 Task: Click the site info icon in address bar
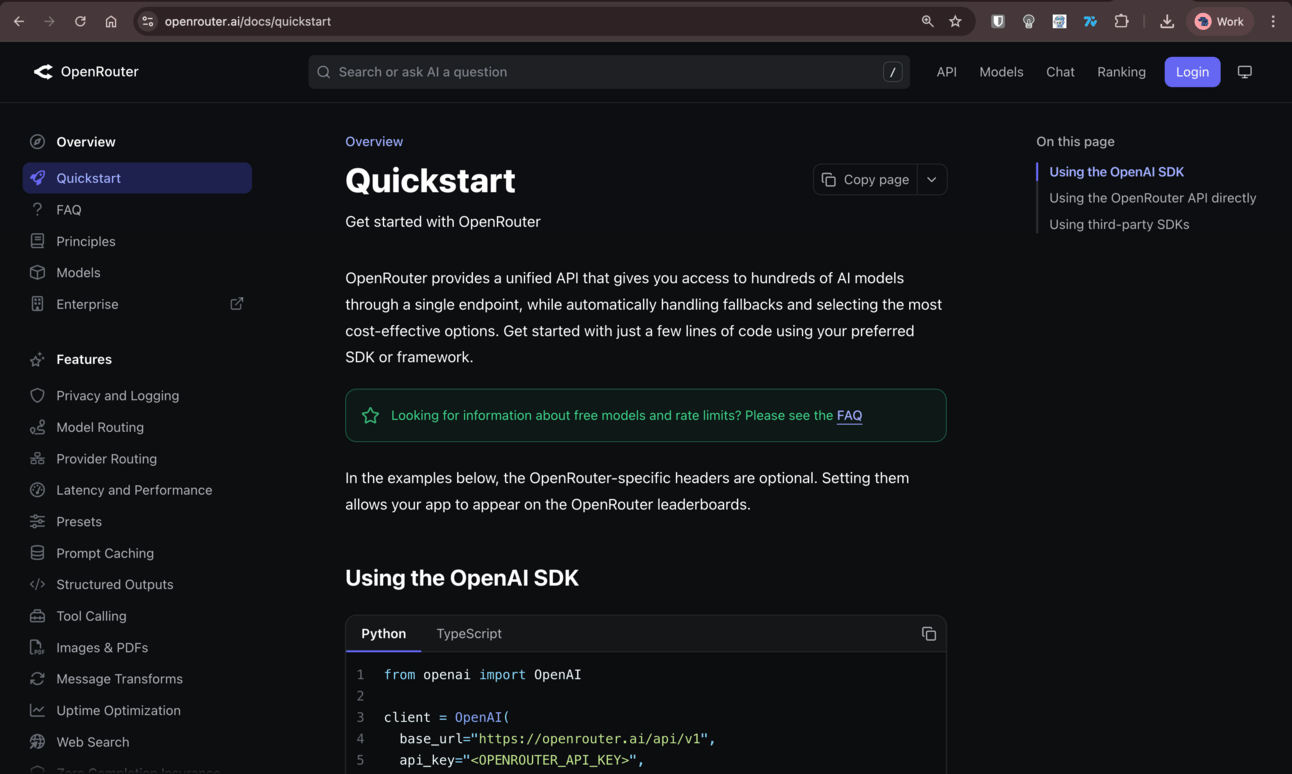click(147, 21)
